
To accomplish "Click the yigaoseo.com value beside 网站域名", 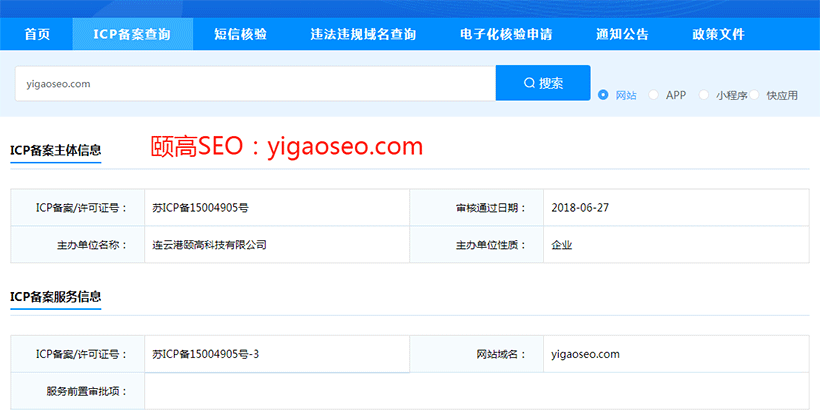I will point(585,354).
